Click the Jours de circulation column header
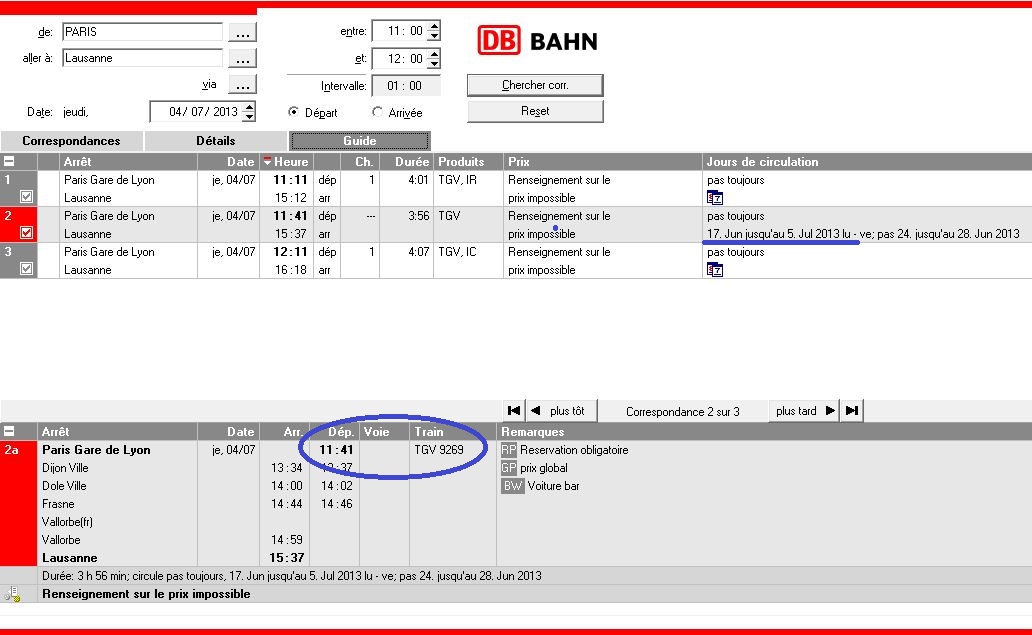This screenshot has width=1032, height=635. [x=866, y=161]
